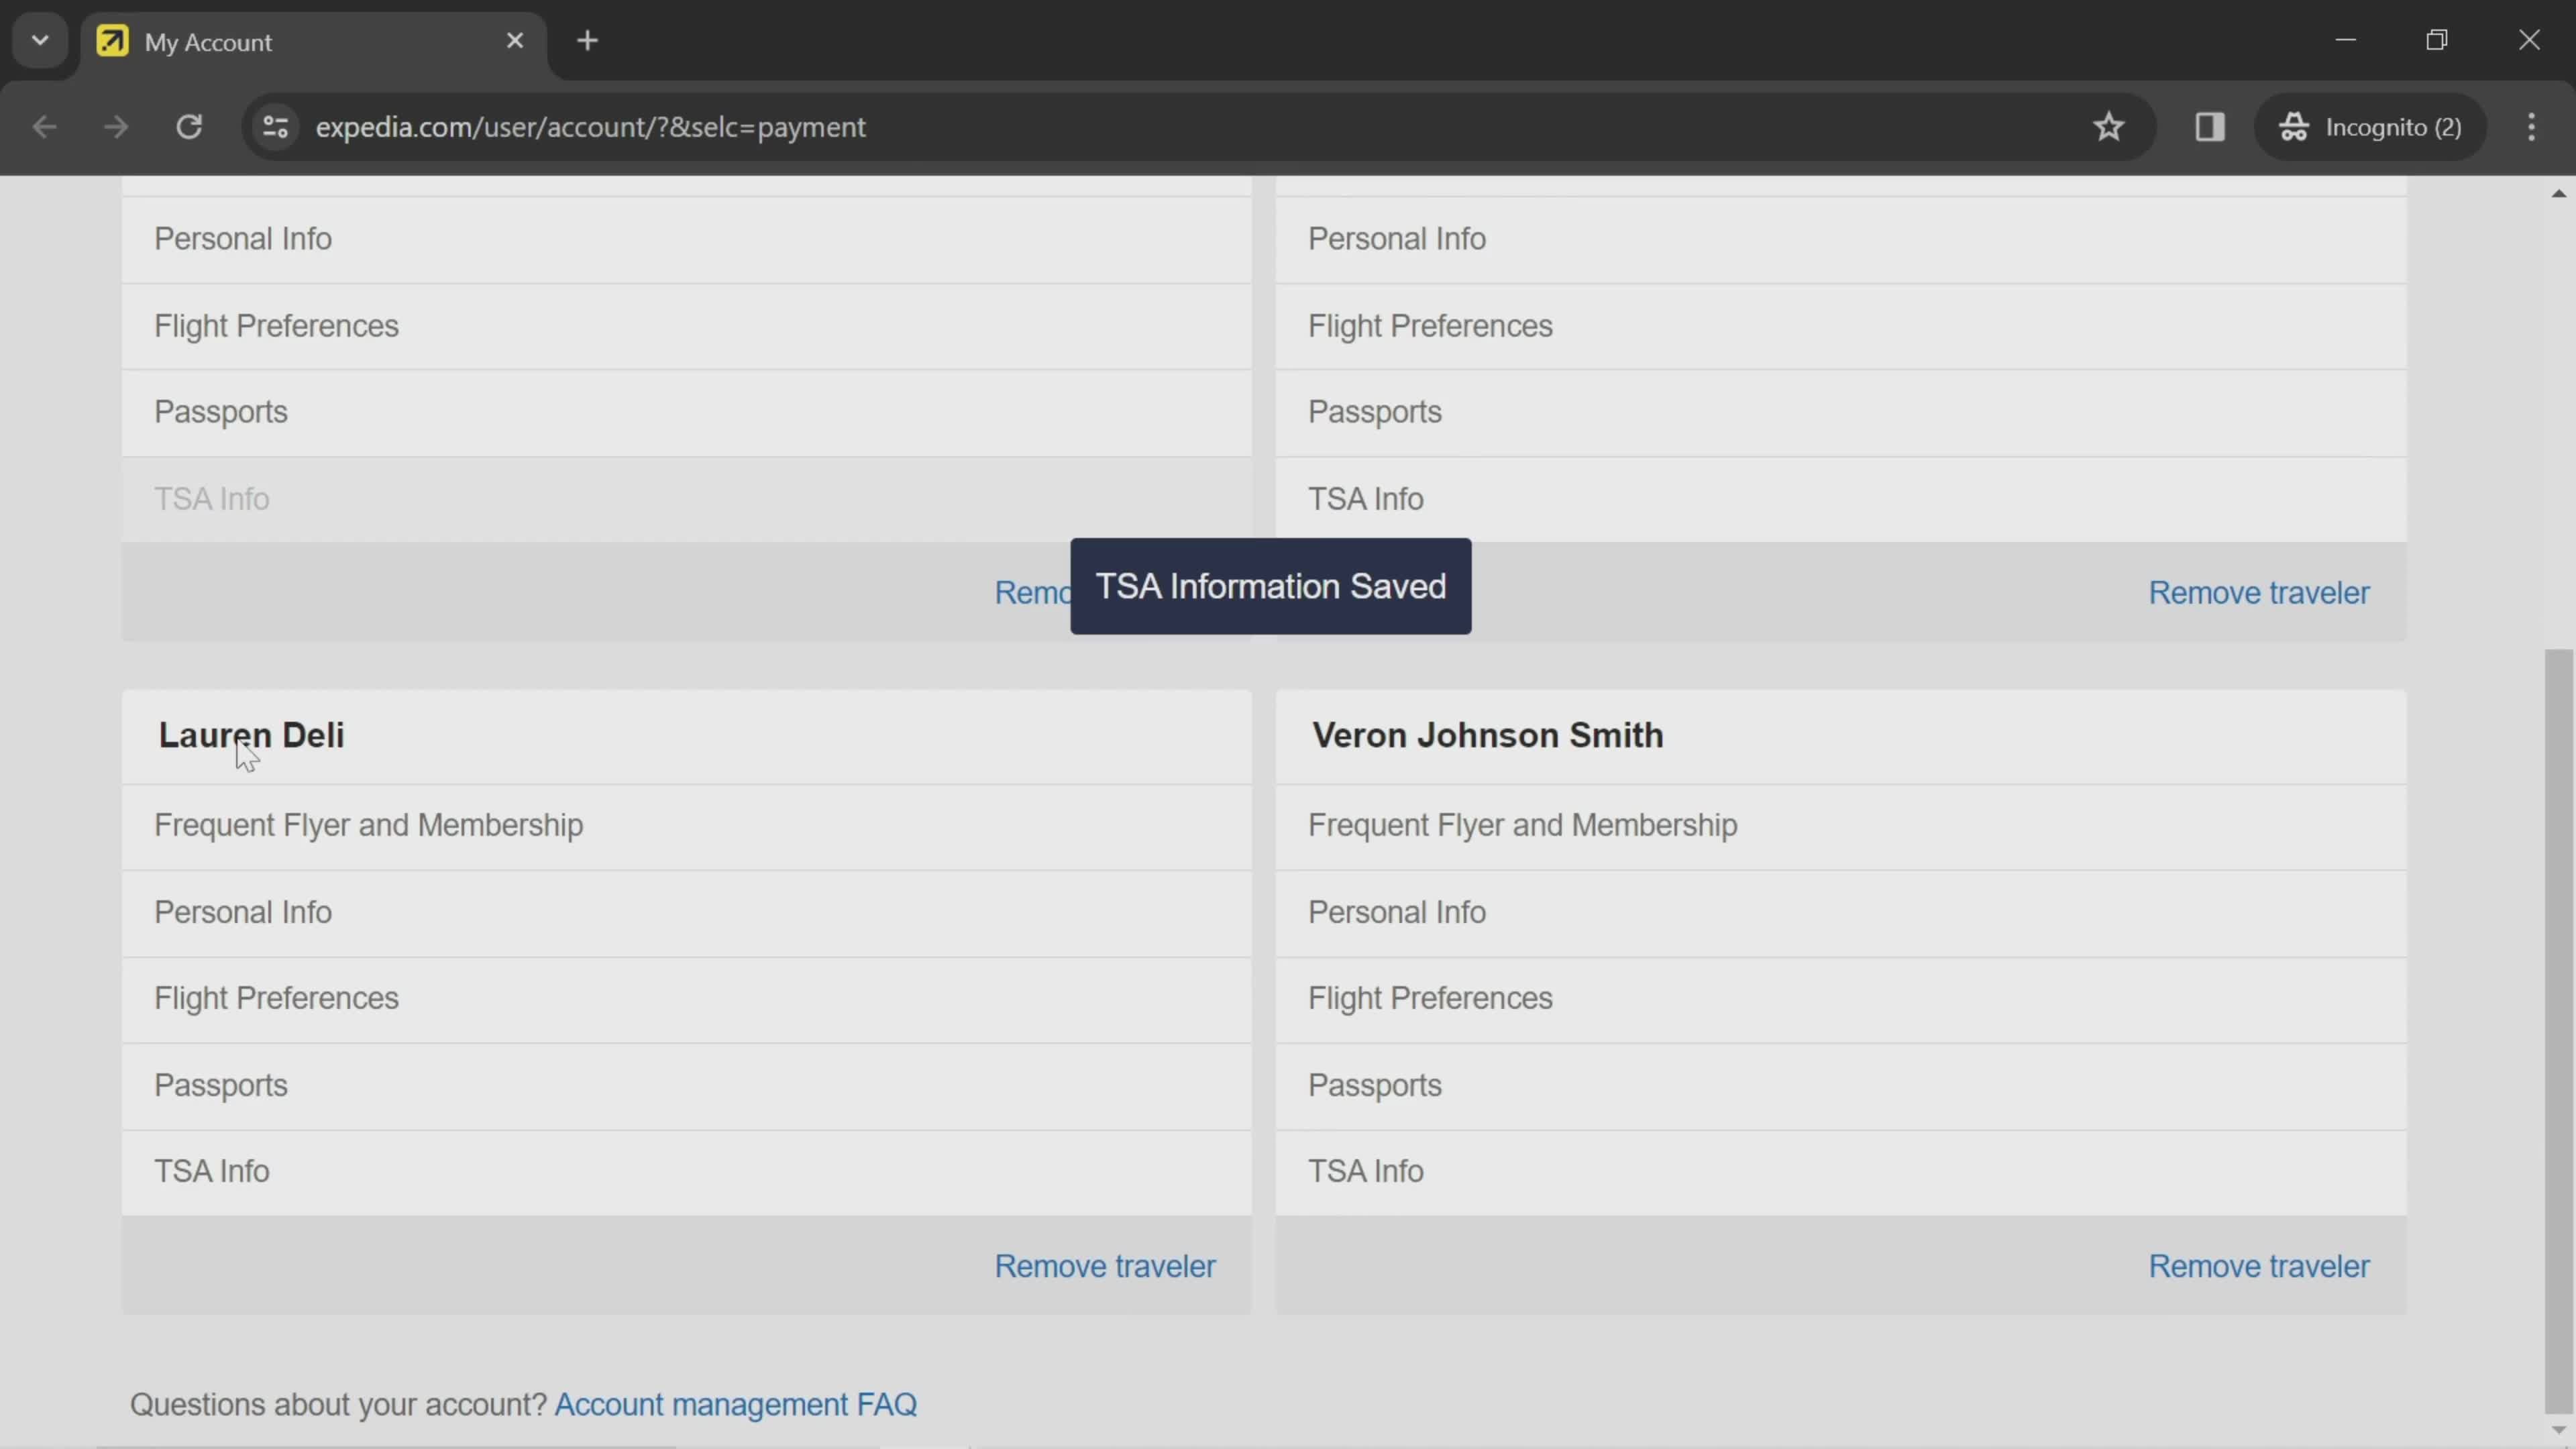Remove traveler Lauren Deli
Image resolution: width=2576 pixels, height=1449 pixels.
[x=1105, y=1267]
